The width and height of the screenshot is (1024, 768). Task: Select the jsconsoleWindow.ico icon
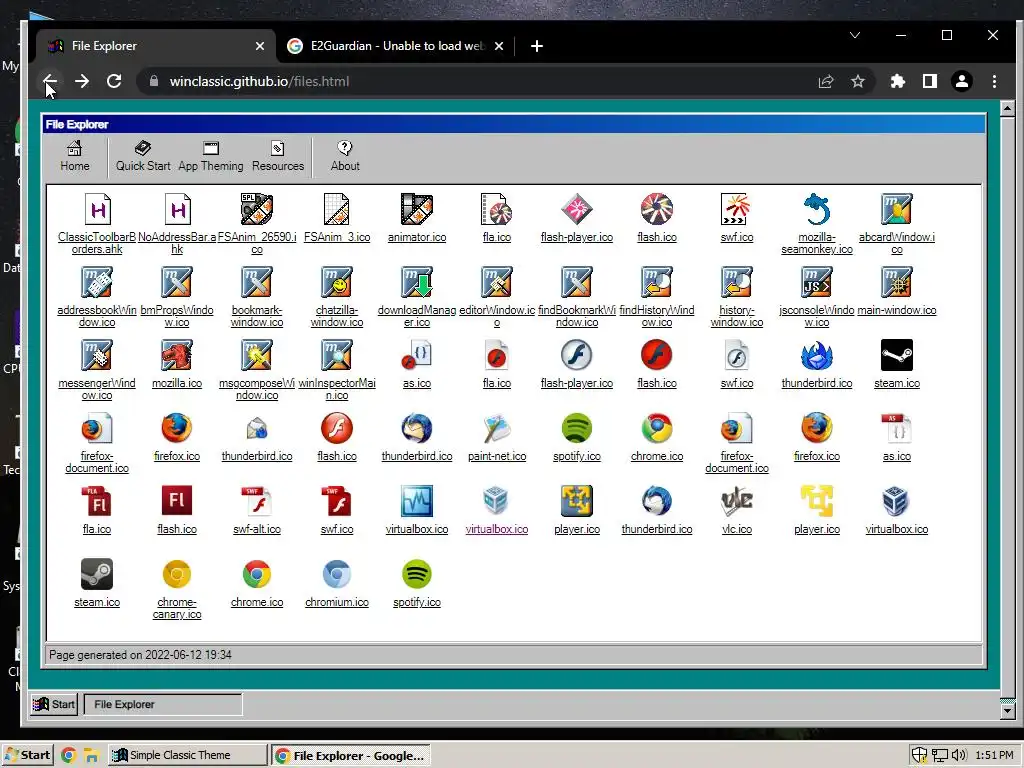pos(816,283)
